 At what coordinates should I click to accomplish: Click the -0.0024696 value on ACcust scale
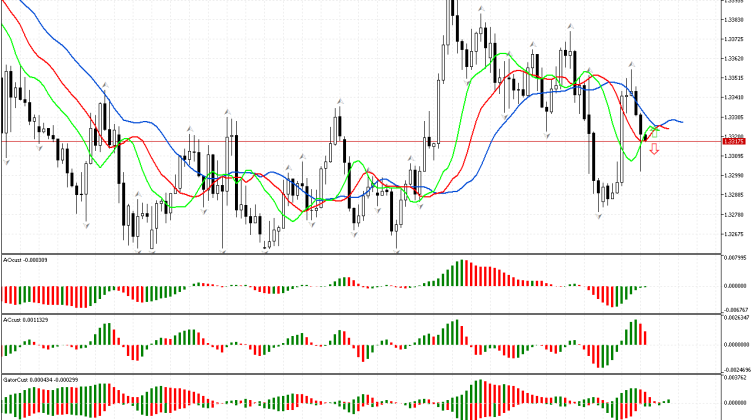[x=735, y=369]
